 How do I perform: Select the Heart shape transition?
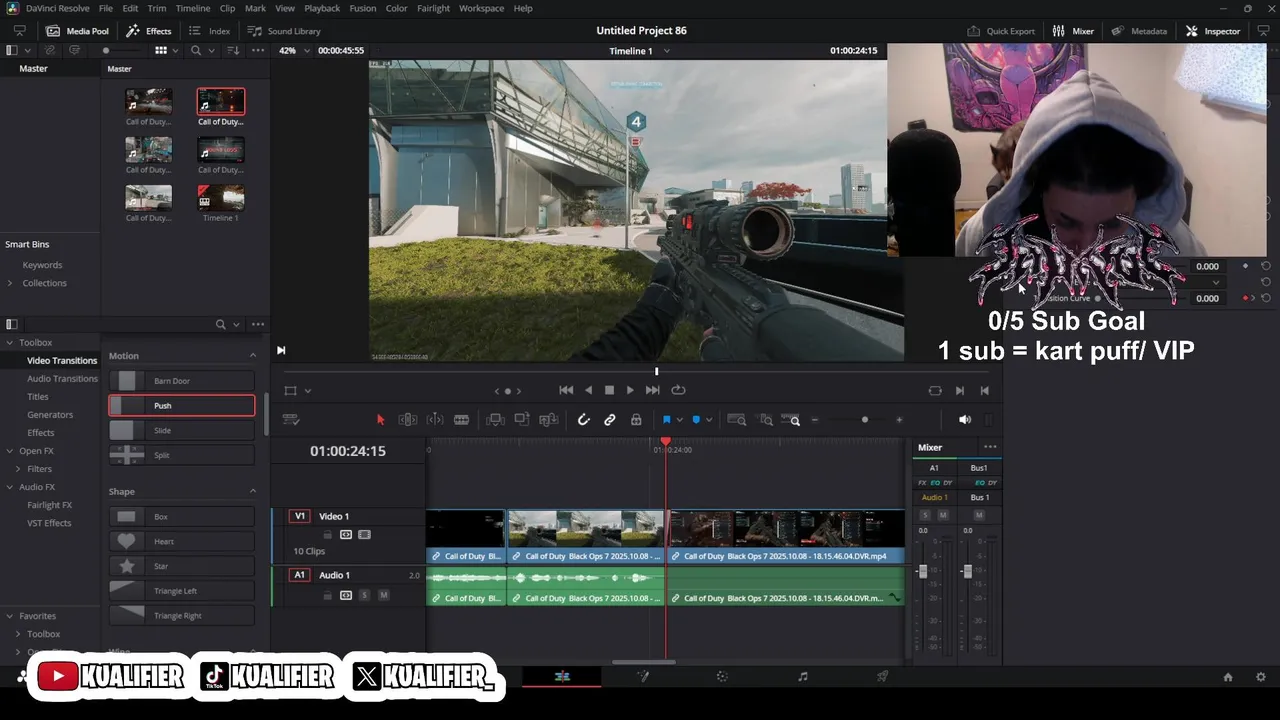(181, 541)
